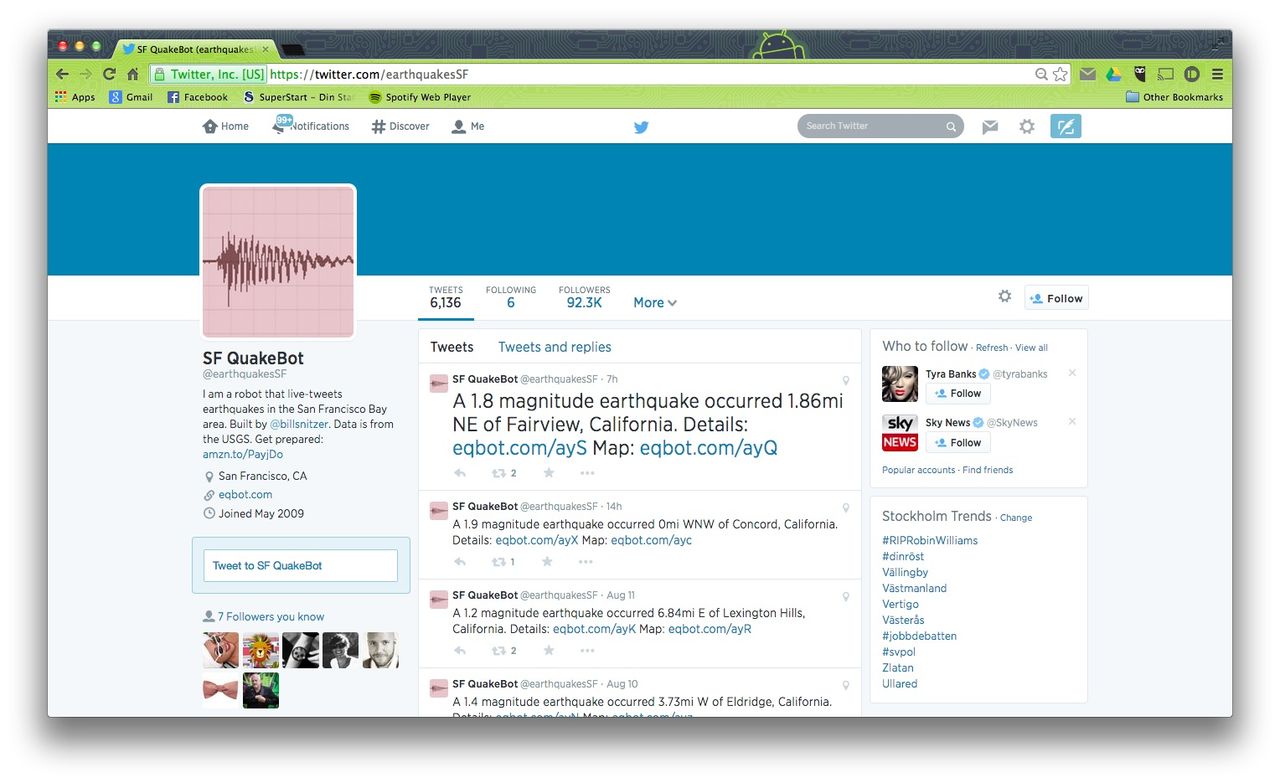Click the Tweet to SF QuakeBot box
The width and height of the screenshot is (1280, 783).
(300, 566)
